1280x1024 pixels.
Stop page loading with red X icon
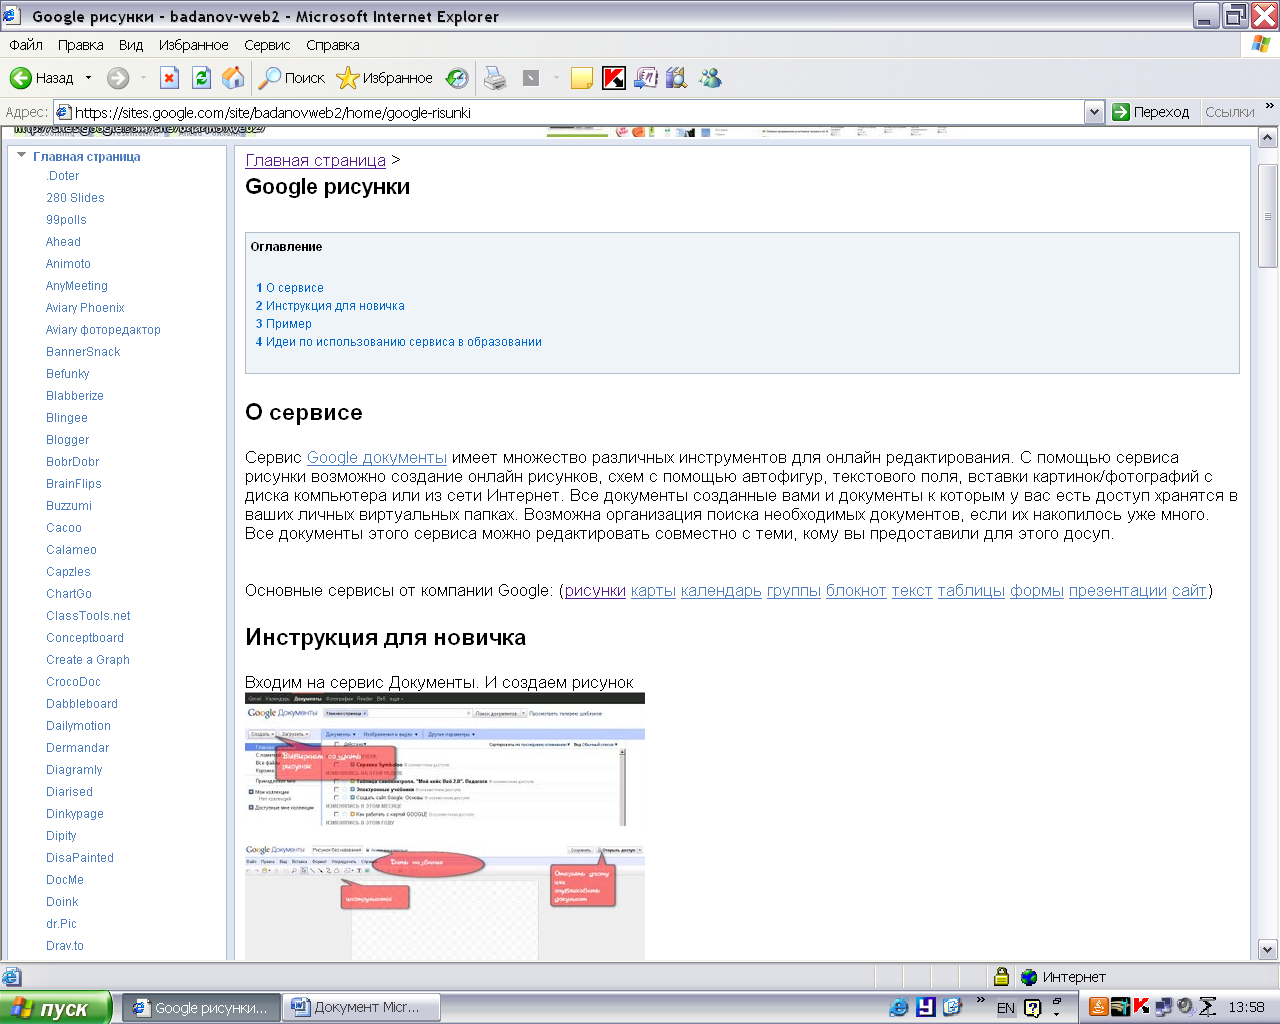coord(169,78)
